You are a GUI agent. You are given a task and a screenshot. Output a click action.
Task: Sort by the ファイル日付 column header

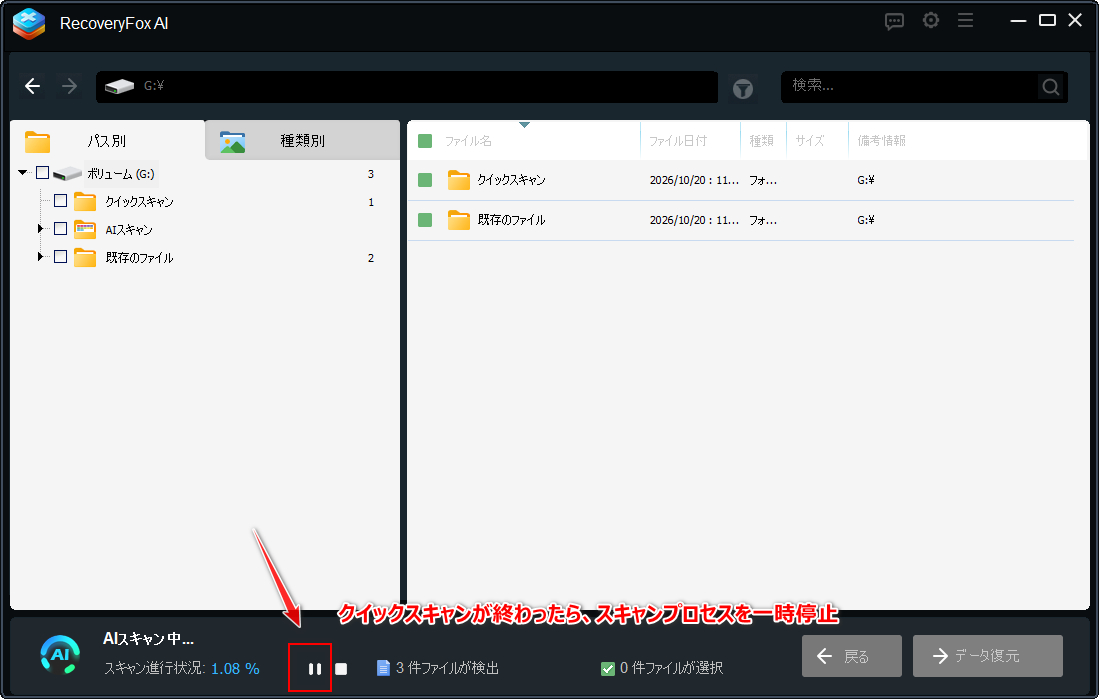coord(678,141)
